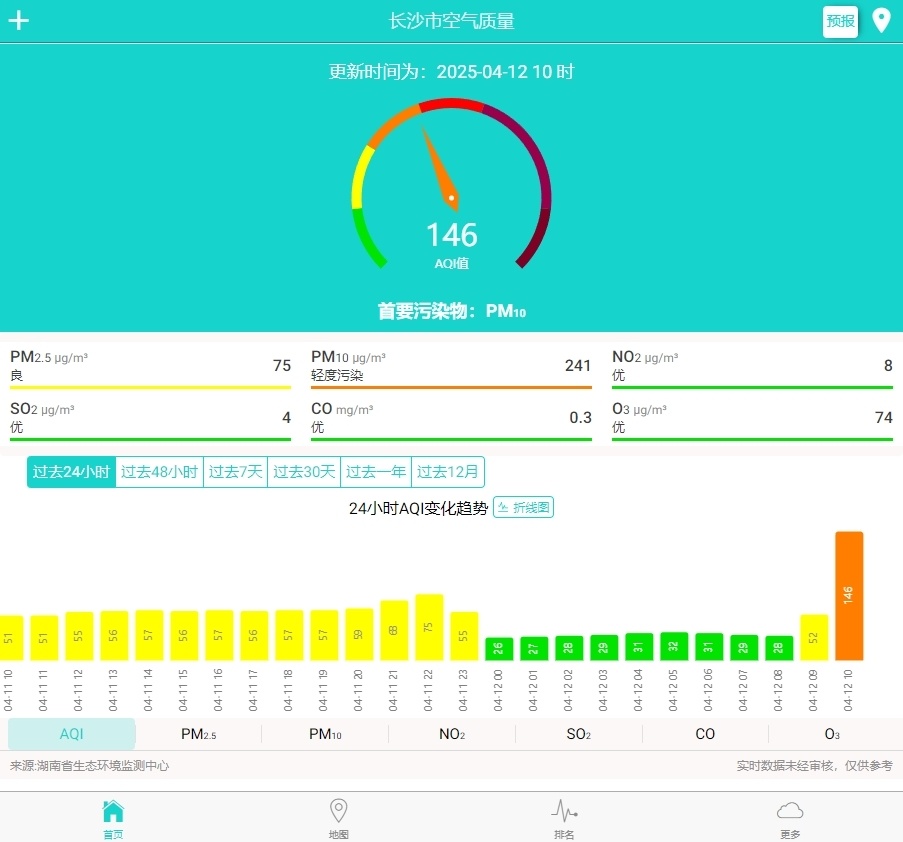Select the PM2.5 pollutant tab
Image resolution: width=903 pixels, height=842 pixels.
tap(197, 734)
